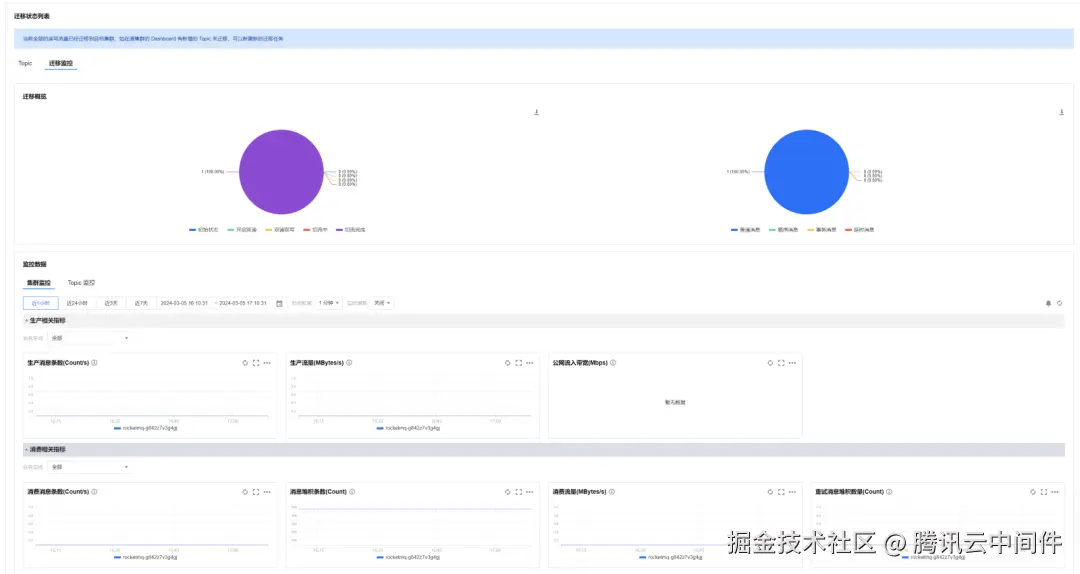Download the blue pie chart data
This screenshot has height=574, width=1080.
1061,112
